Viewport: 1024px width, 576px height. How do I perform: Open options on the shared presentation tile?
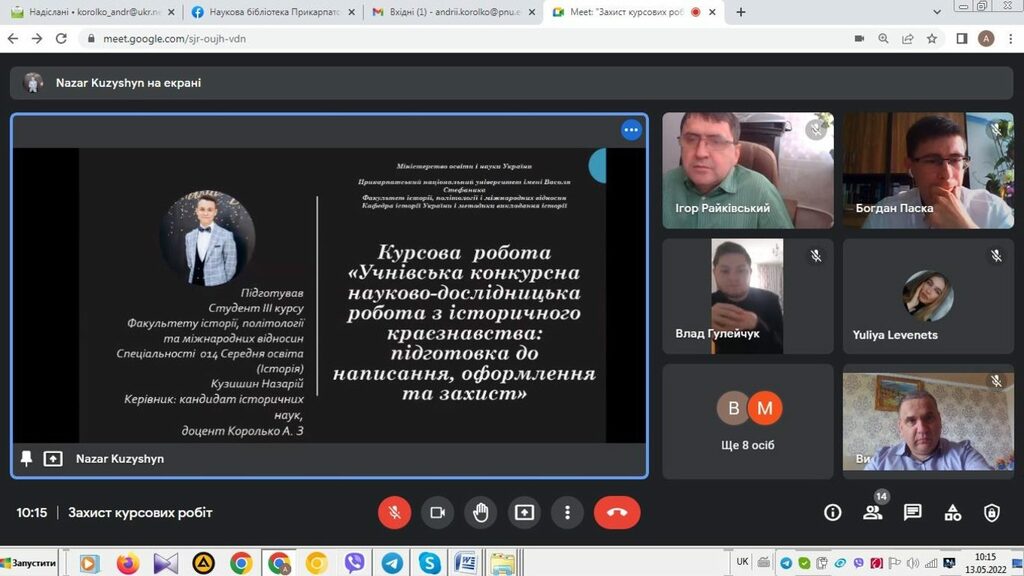631,130
